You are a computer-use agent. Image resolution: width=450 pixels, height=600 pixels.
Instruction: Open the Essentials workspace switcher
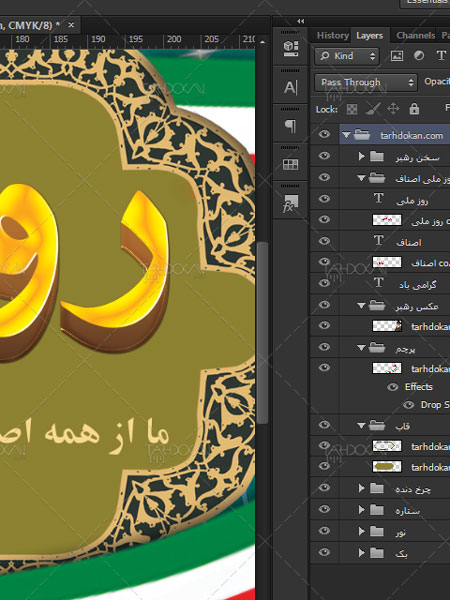425,3
